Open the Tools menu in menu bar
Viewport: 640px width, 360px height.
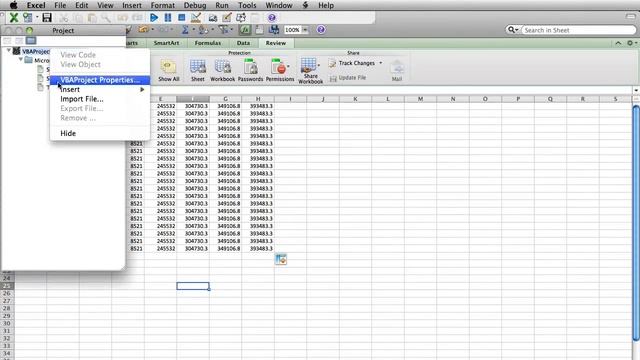tap(247, 5)
